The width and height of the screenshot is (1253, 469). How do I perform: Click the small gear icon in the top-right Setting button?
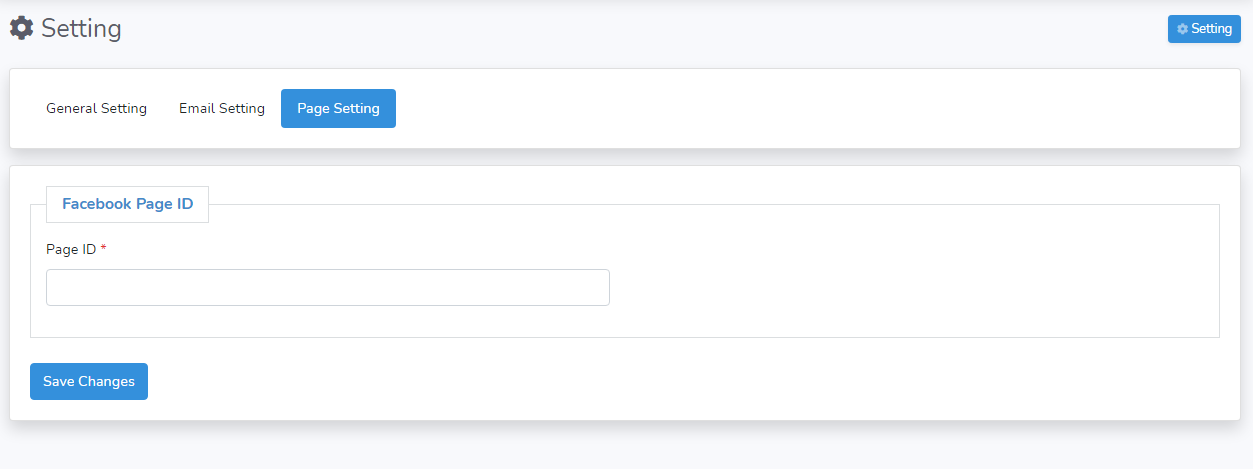[1182, 29]
